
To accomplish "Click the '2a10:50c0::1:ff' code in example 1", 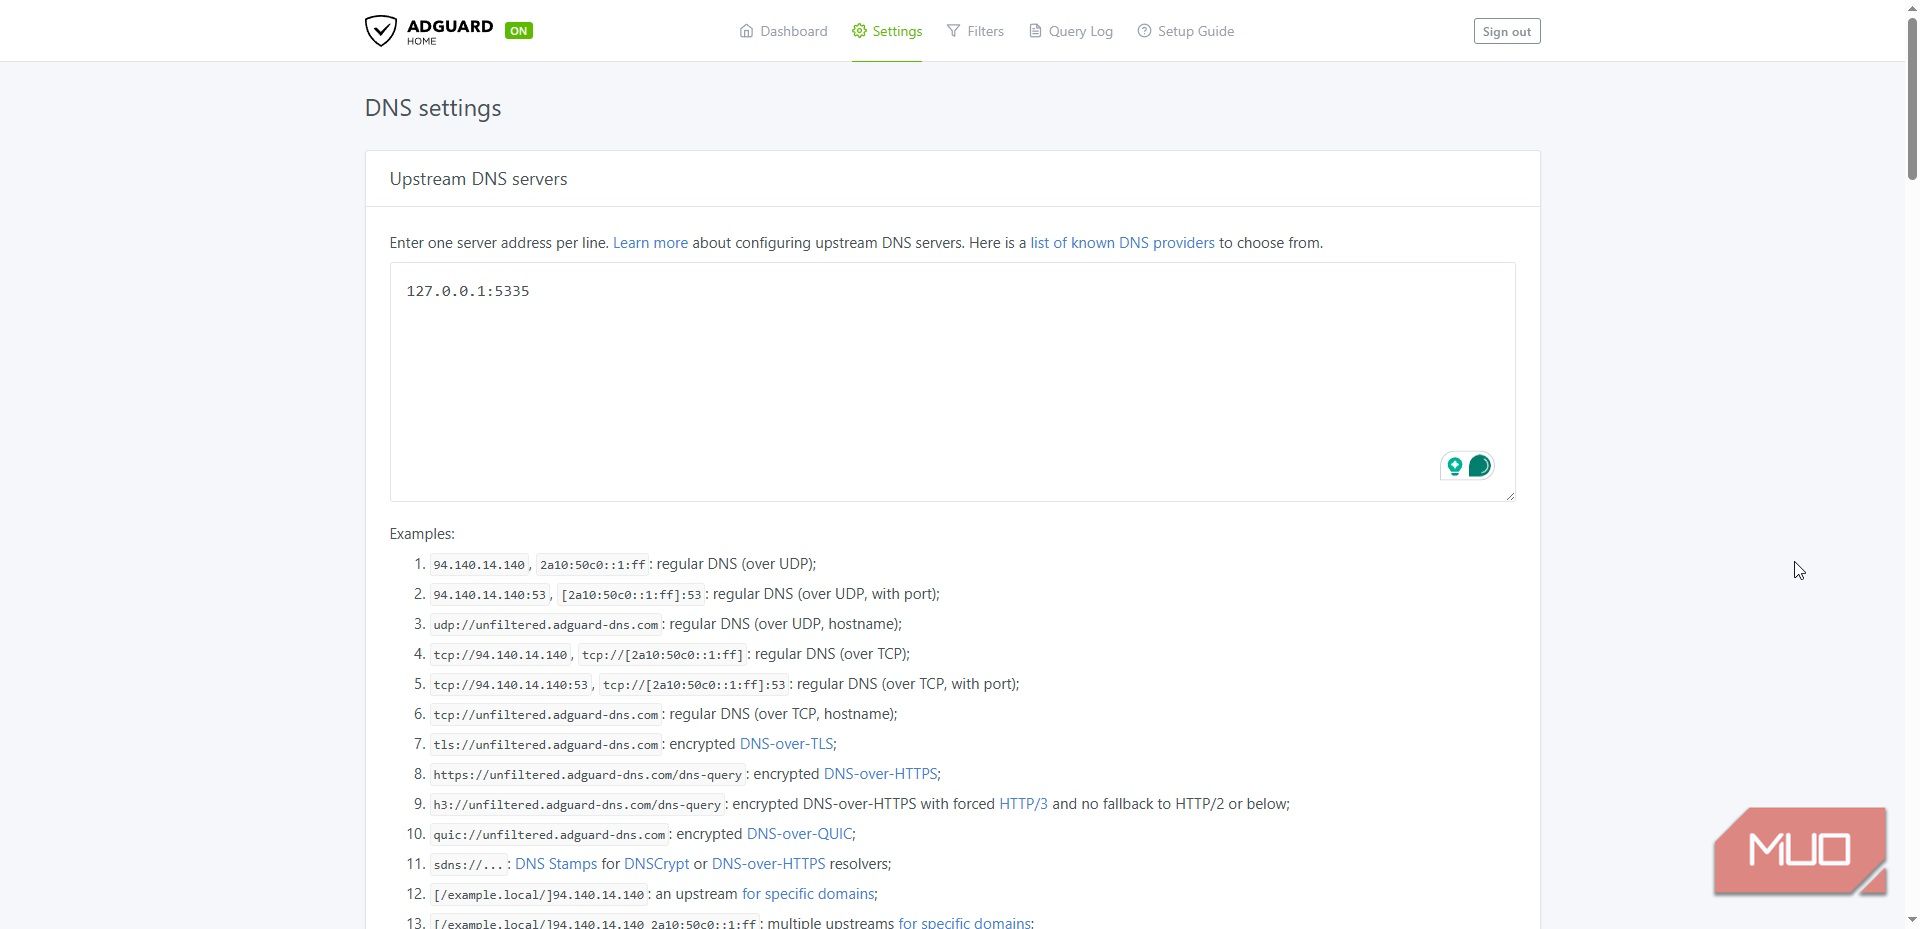I will 593,565.
